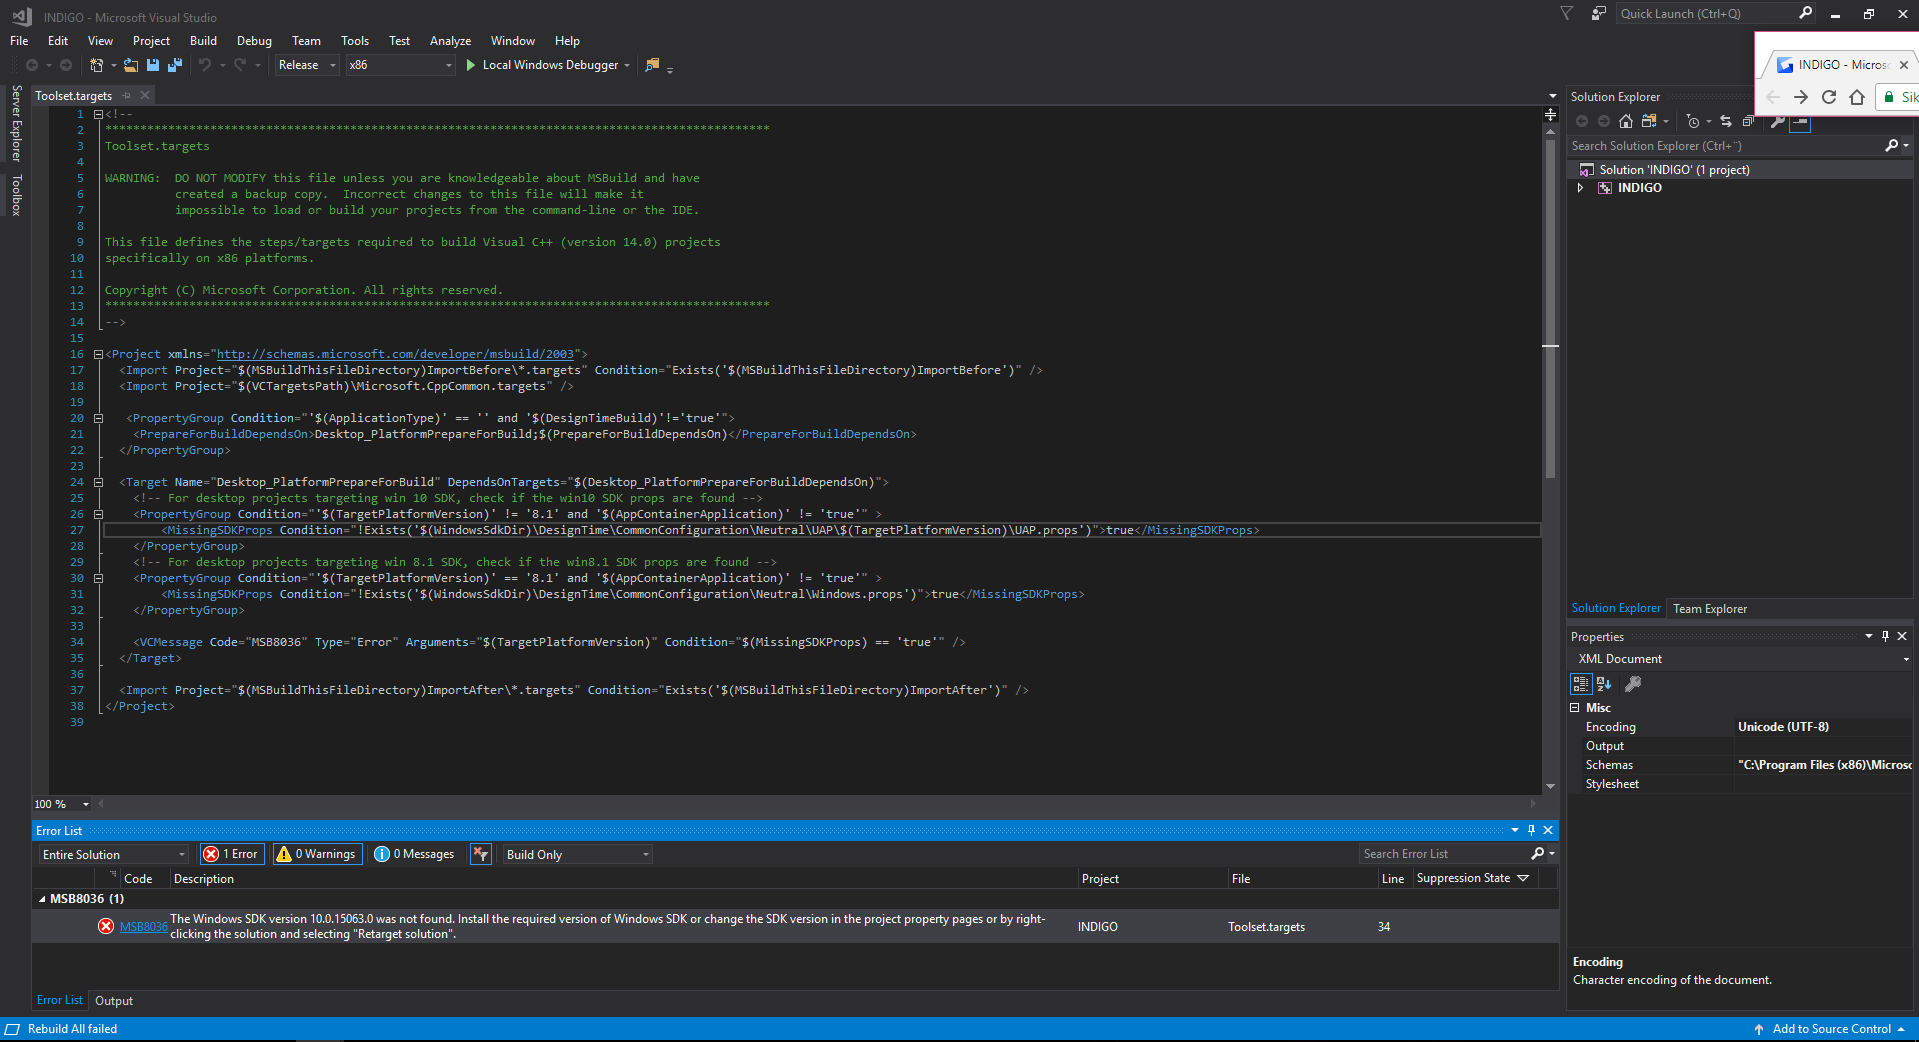
Task: Open the Release configuration dropdown
Action: point(307,65)
